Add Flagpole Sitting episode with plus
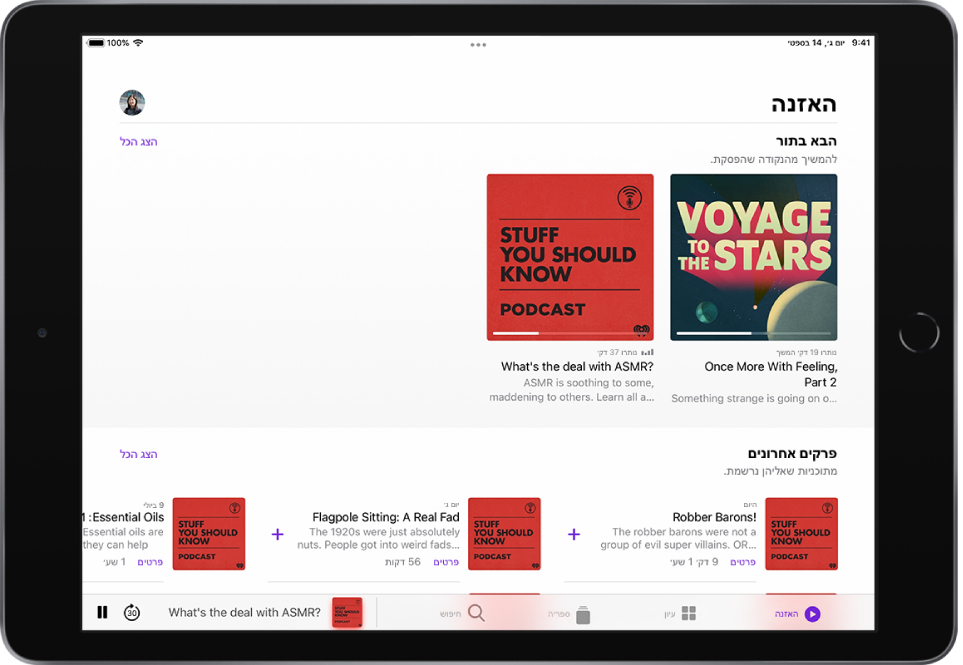Viewport: 963px width, 665px height. click(x=278, y=534)
